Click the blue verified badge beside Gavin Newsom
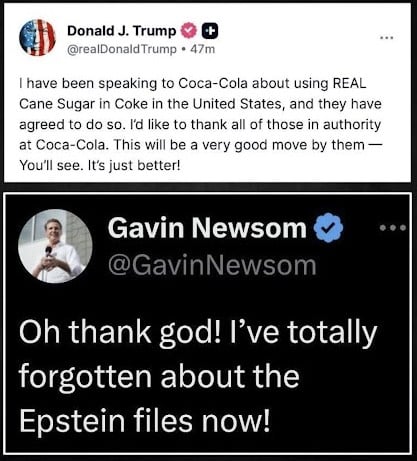Image resolution: width=417 pixels, height=461 pixels. tap(329, 228)
